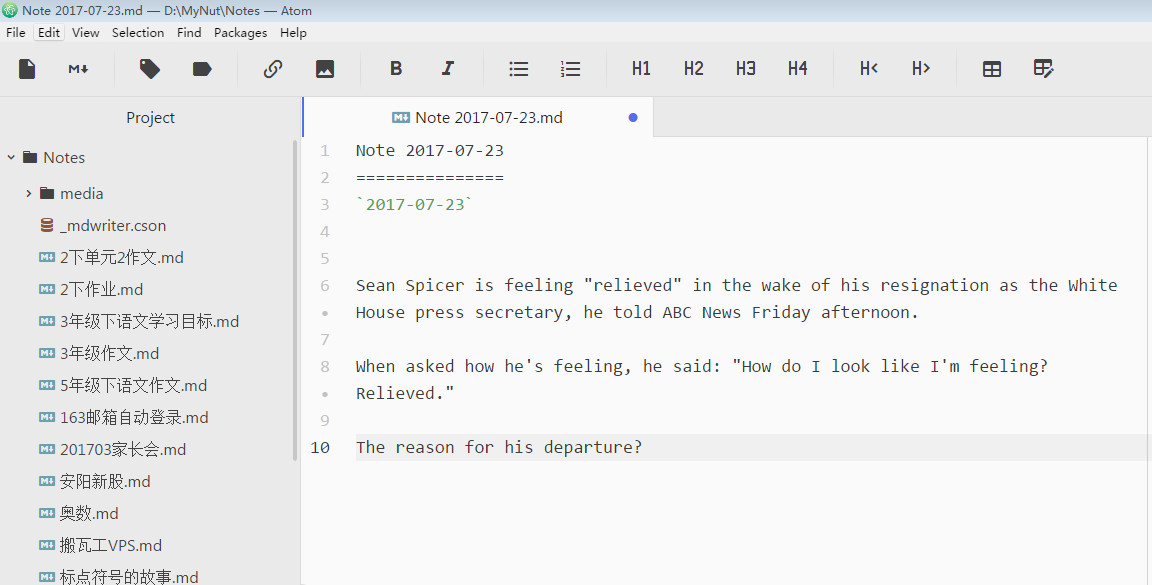Click line number 10 in gutter
Image resolution: width=1152 pixels, height=585 pixels.
(320, 448)
